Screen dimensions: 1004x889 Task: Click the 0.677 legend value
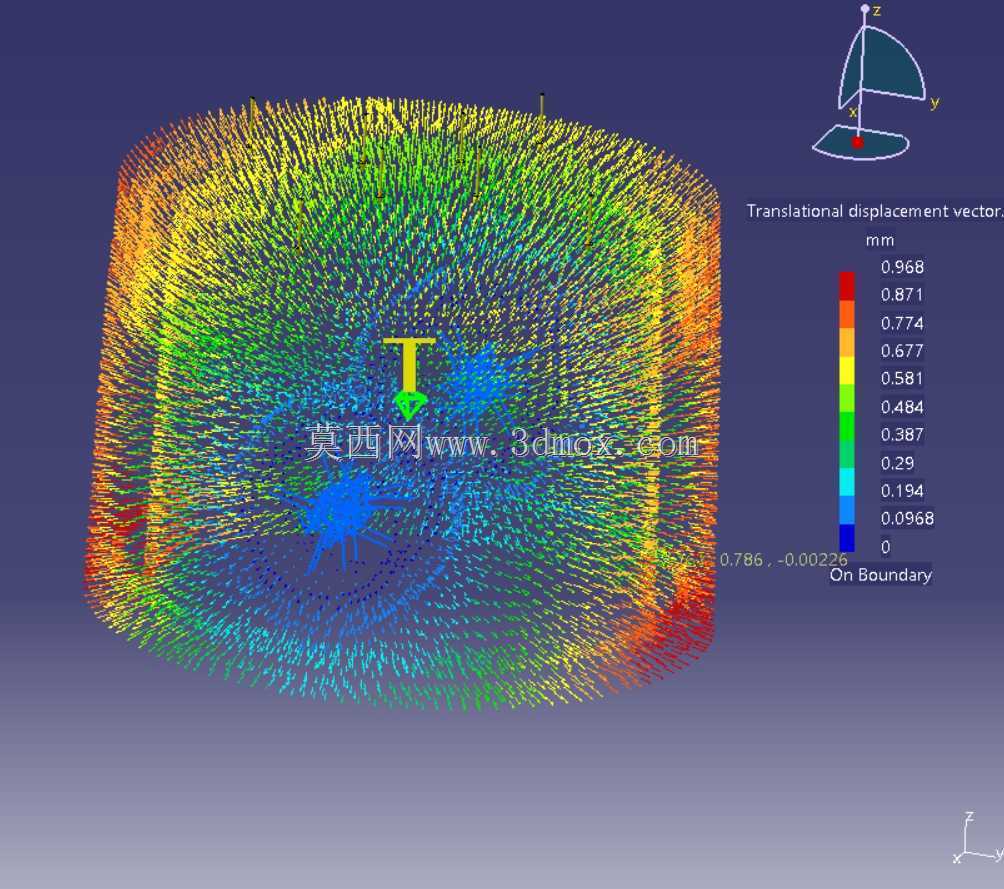pos(902,351)
